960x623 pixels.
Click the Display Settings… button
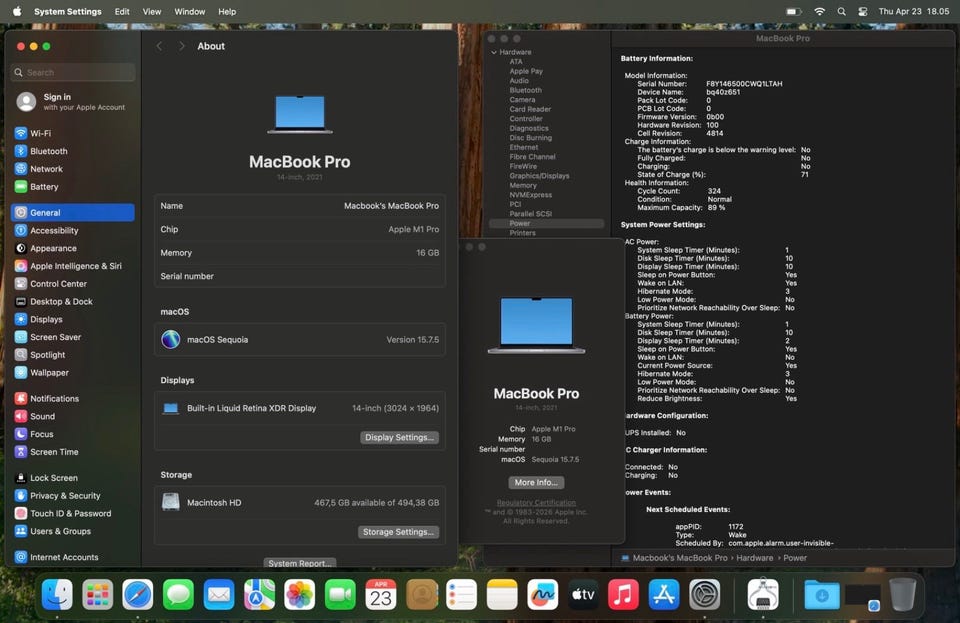click(399, 438)
